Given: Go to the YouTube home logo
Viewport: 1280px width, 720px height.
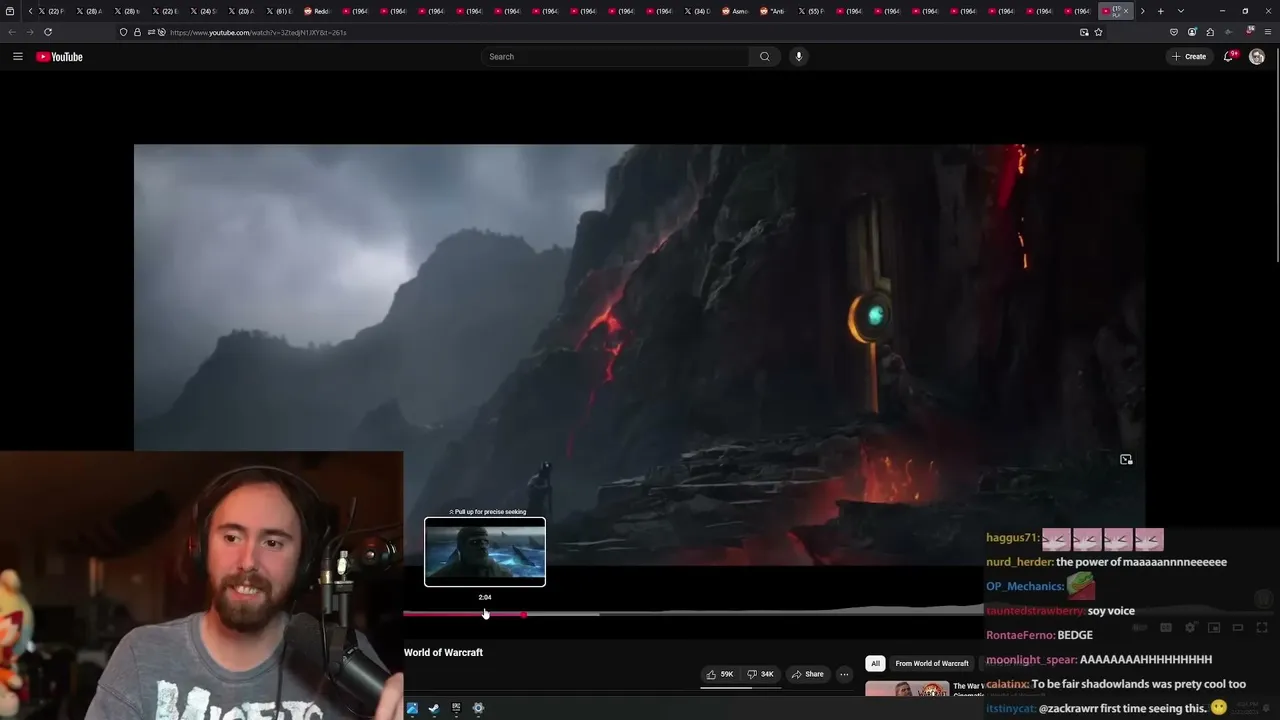Looking at the screenshot, I should pyautogui.click(x=60, y=57).
